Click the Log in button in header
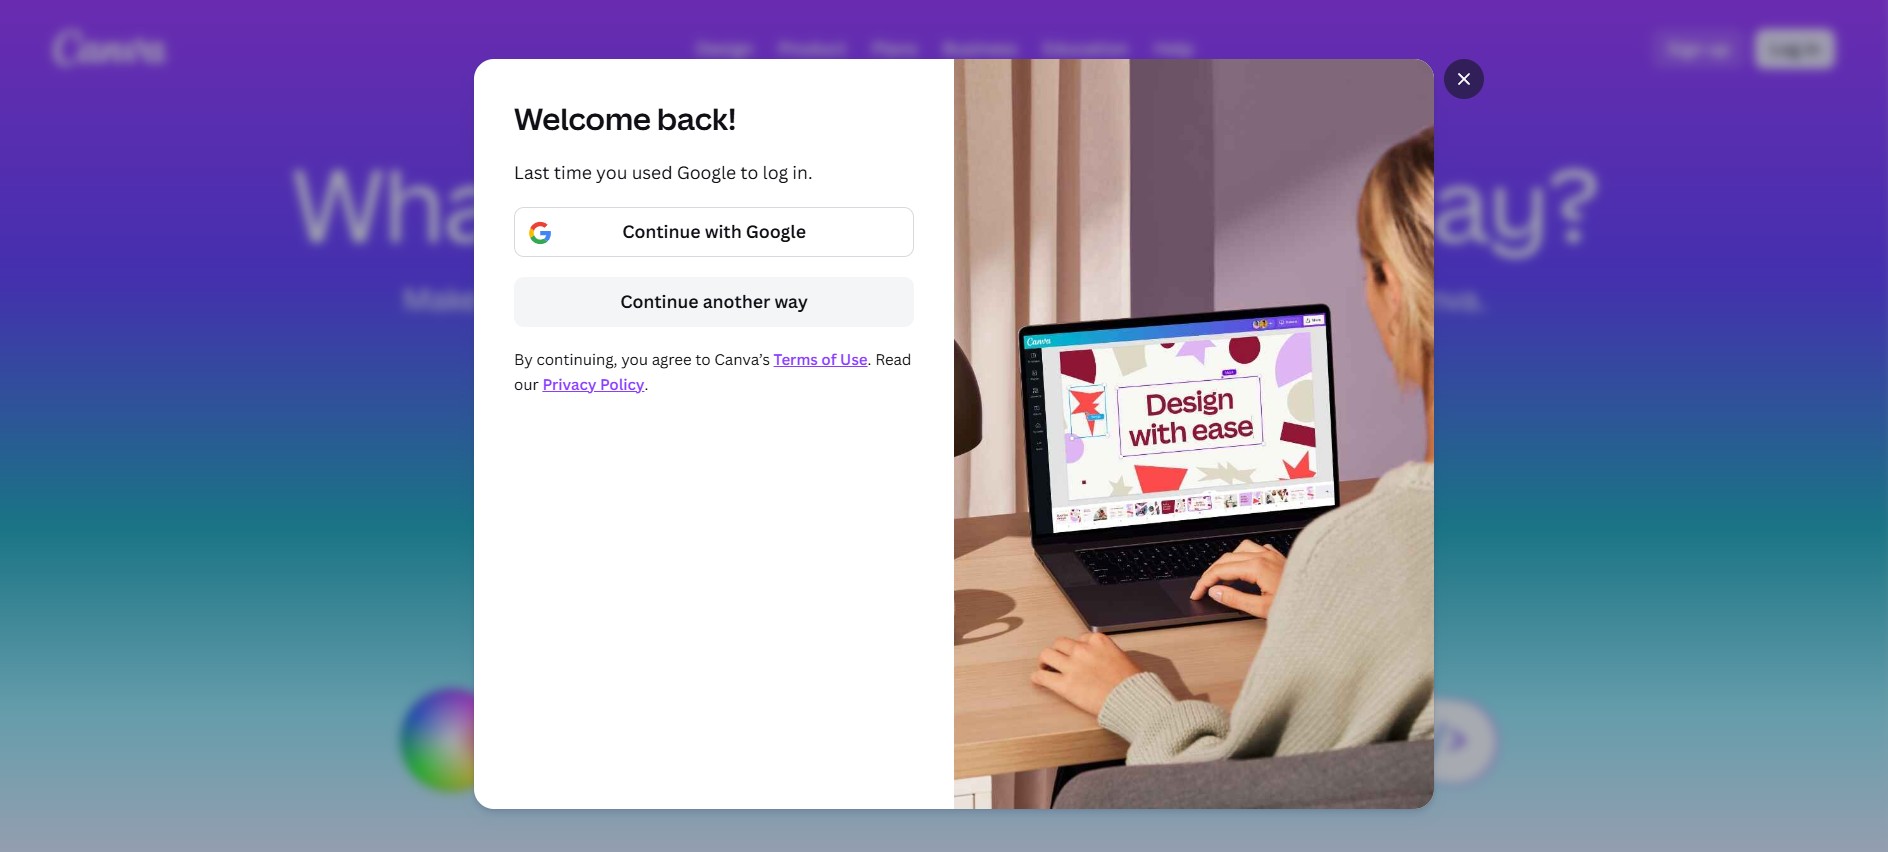The image size is (1888, 852). coord(1794,49)
